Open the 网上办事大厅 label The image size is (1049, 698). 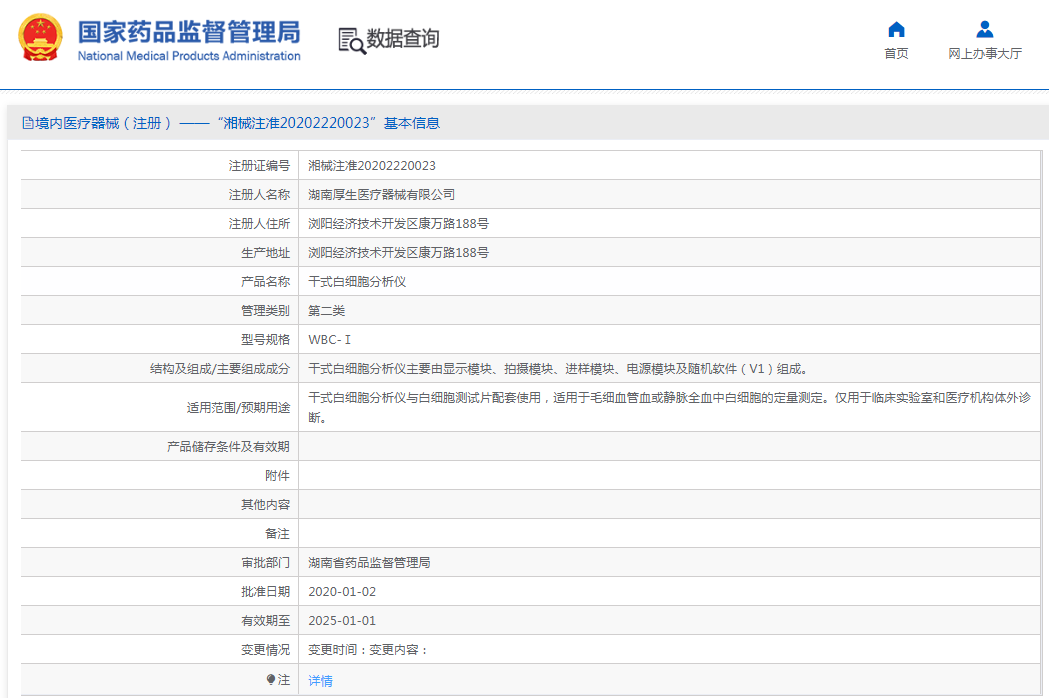984,54
